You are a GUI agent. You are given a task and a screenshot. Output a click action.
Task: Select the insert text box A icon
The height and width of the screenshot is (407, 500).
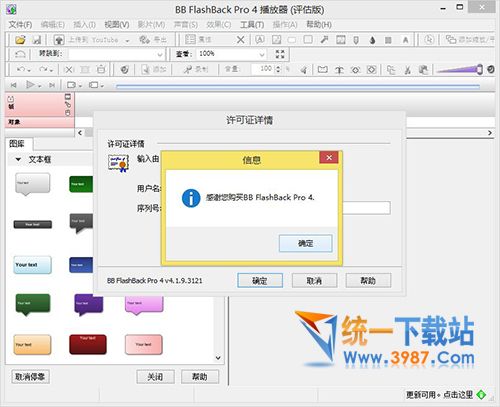260,40
